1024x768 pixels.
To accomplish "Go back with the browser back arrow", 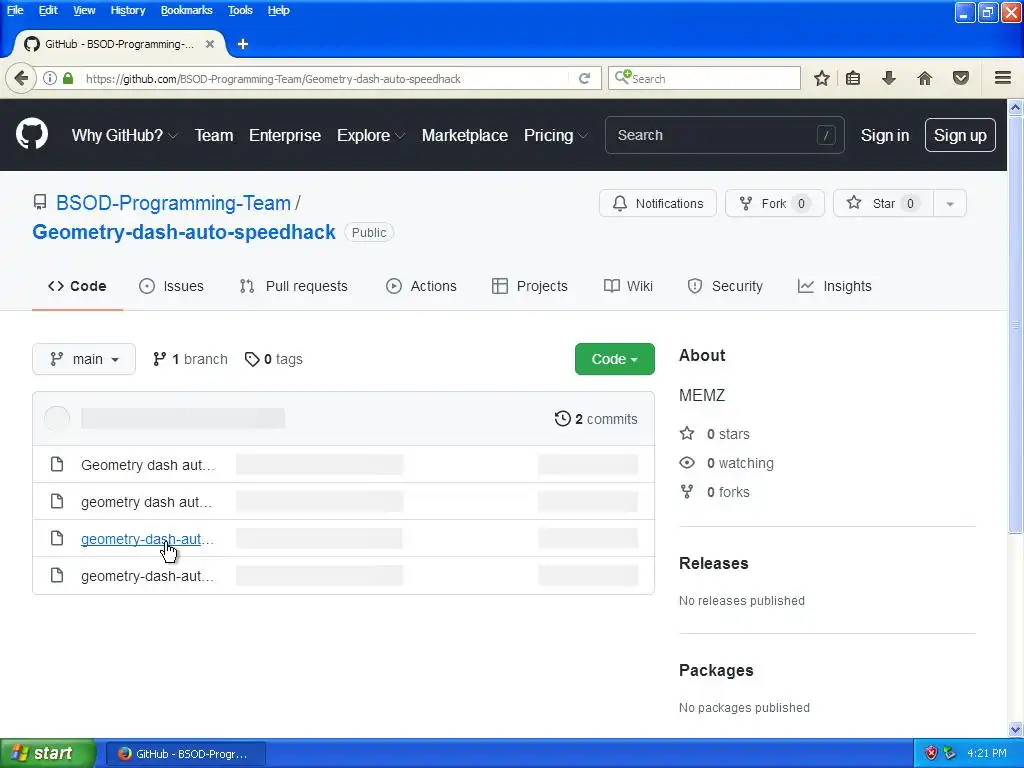I will tap(21, 78).
